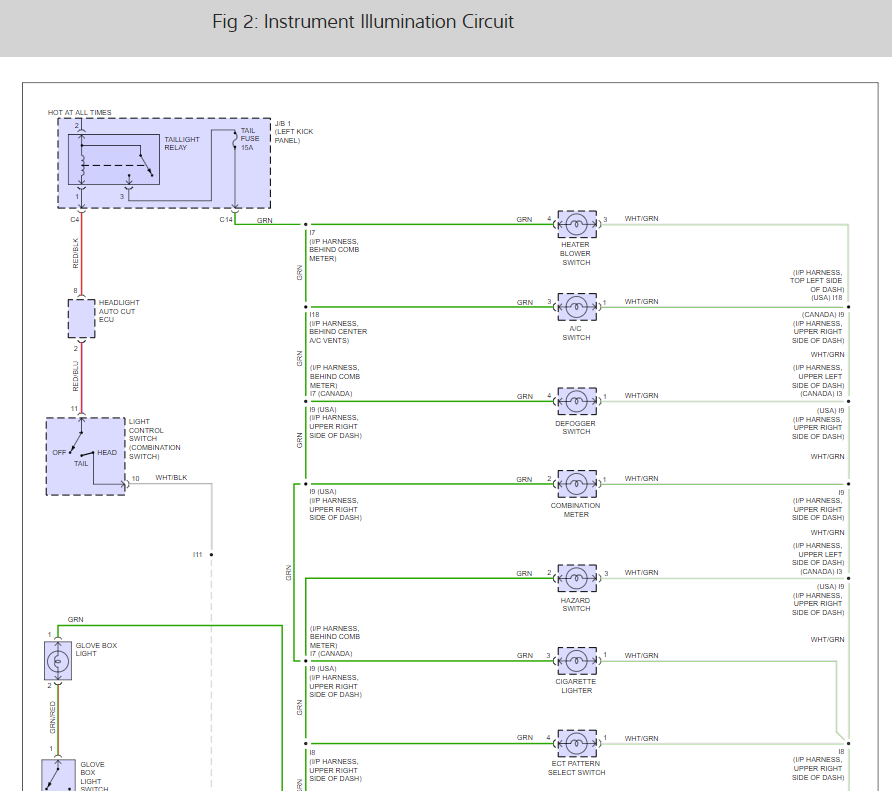Select the RED/BLK vertical wire label
This screenshot has height=808, width=892.
tap(75, 251)
